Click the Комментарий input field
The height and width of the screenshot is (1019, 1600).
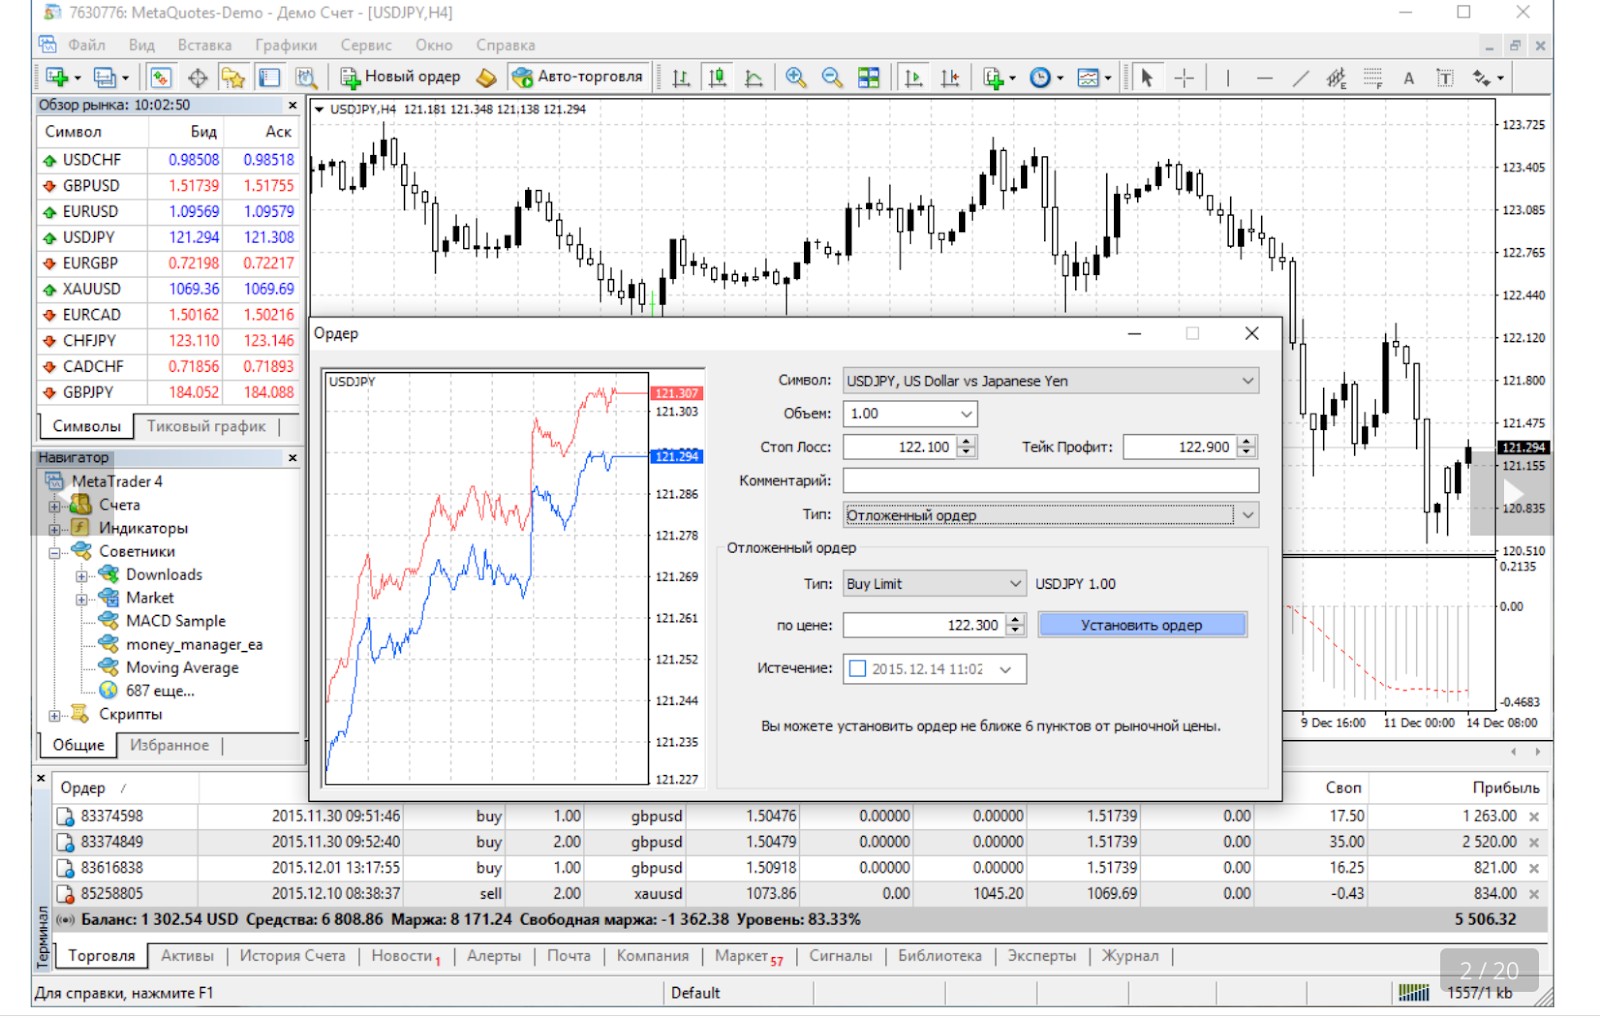tap(1050, 481)
